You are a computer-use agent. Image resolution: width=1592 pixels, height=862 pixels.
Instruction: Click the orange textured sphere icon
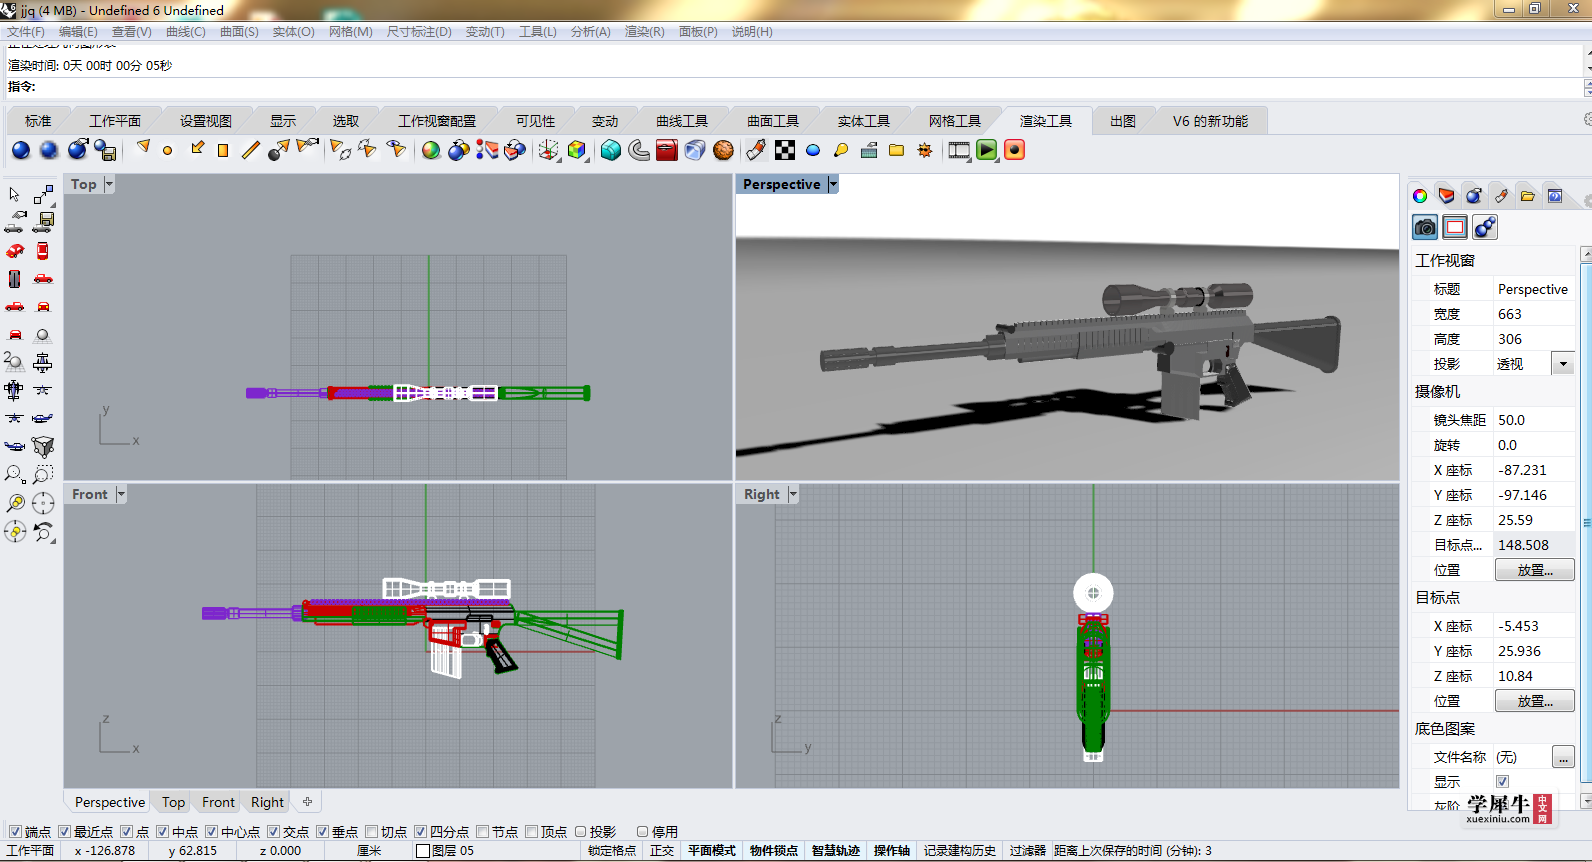tap(723, 150)
